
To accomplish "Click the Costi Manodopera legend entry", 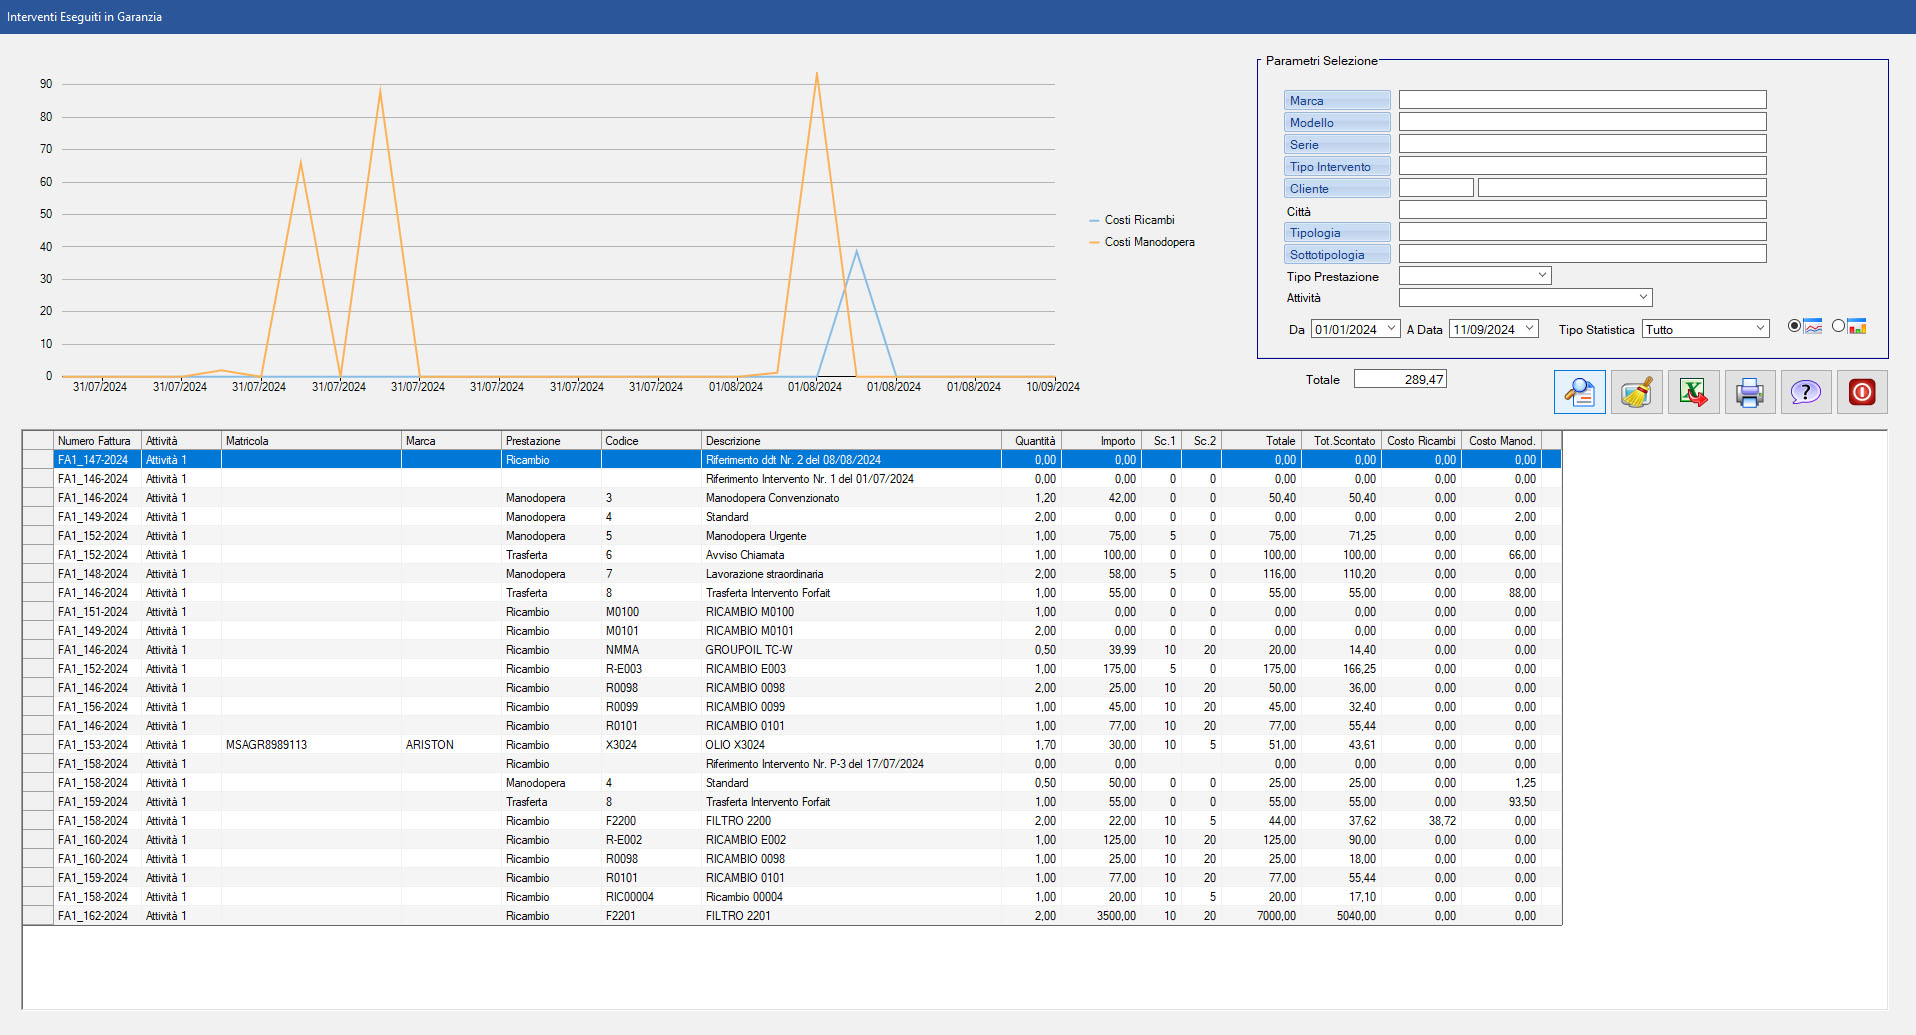I will click(x=1149, y=242).
